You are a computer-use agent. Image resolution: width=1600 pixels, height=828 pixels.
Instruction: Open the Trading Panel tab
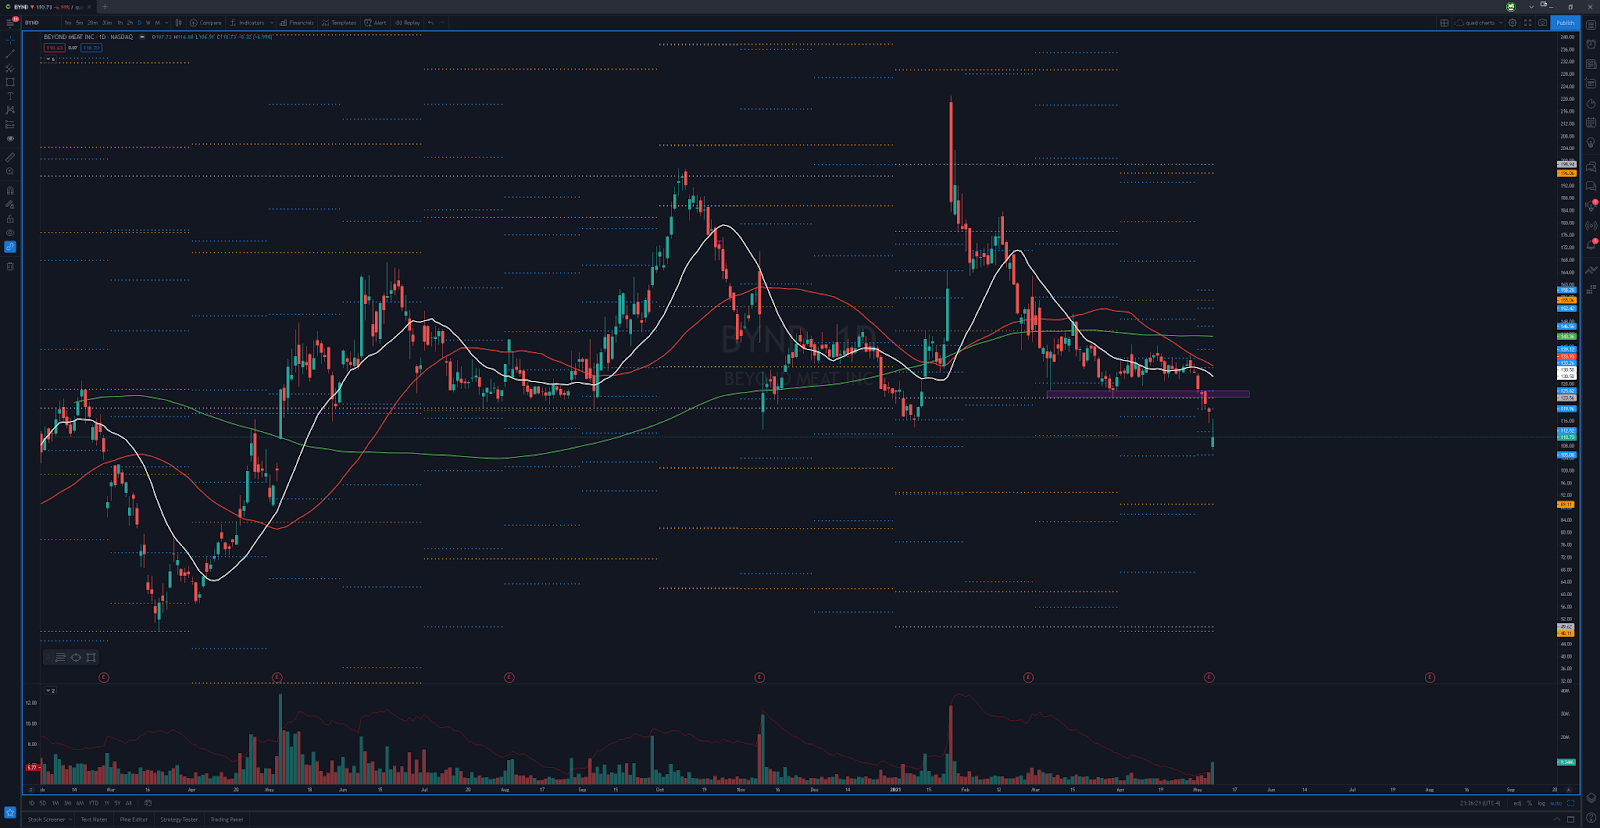(227, 819)
